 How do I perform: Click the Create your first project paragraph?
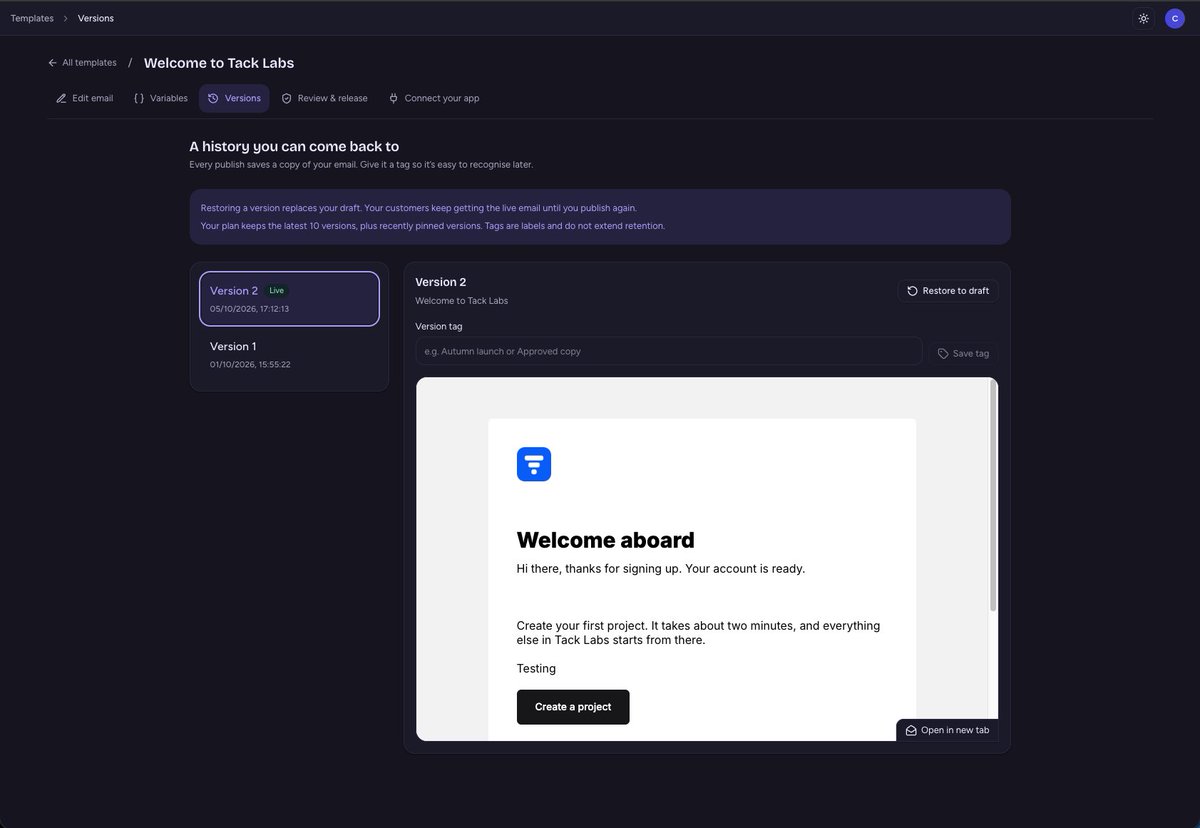[x=699, y=633]
